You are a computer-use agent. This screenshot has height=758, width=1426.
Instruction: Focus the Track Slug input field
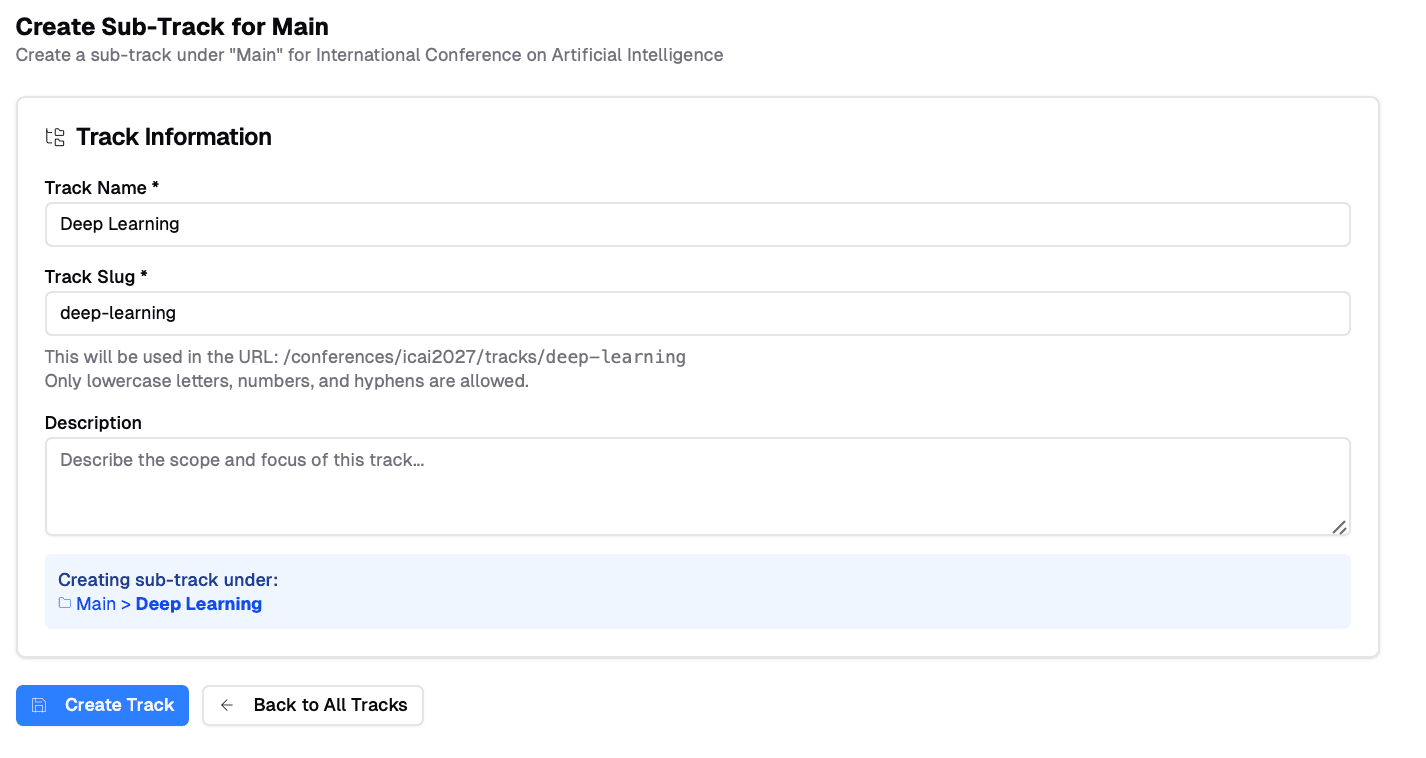click(697, 313)
